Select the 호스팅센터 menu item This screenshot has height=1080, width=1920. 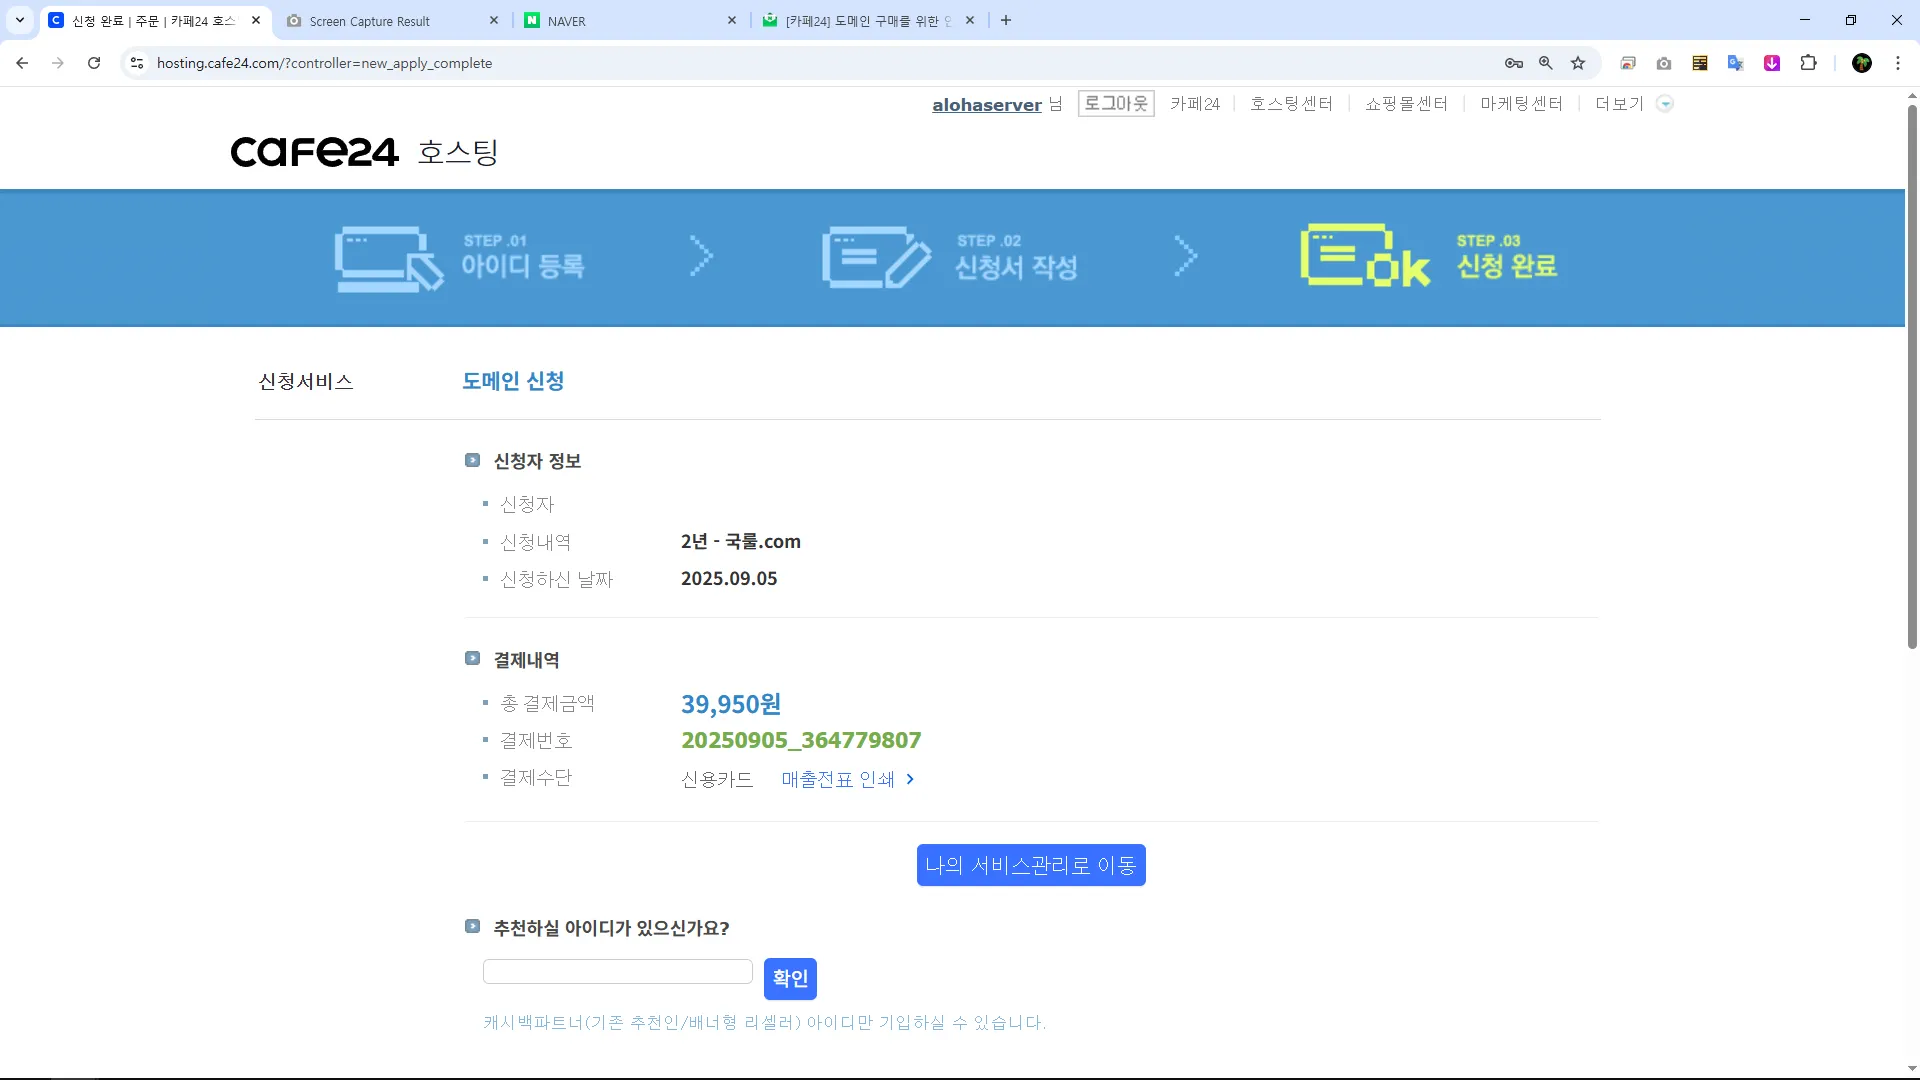(1291, 104)
